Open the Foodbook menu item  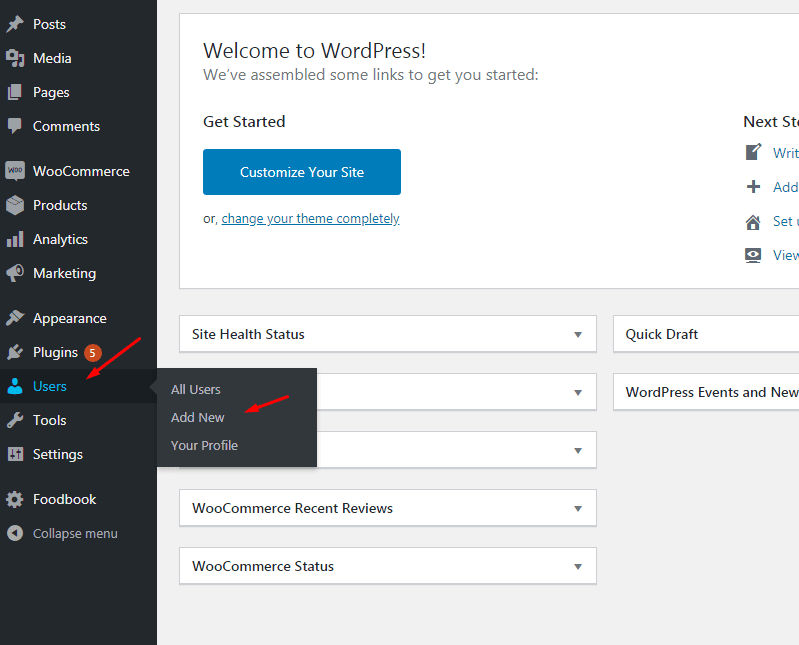coord(64,499)
